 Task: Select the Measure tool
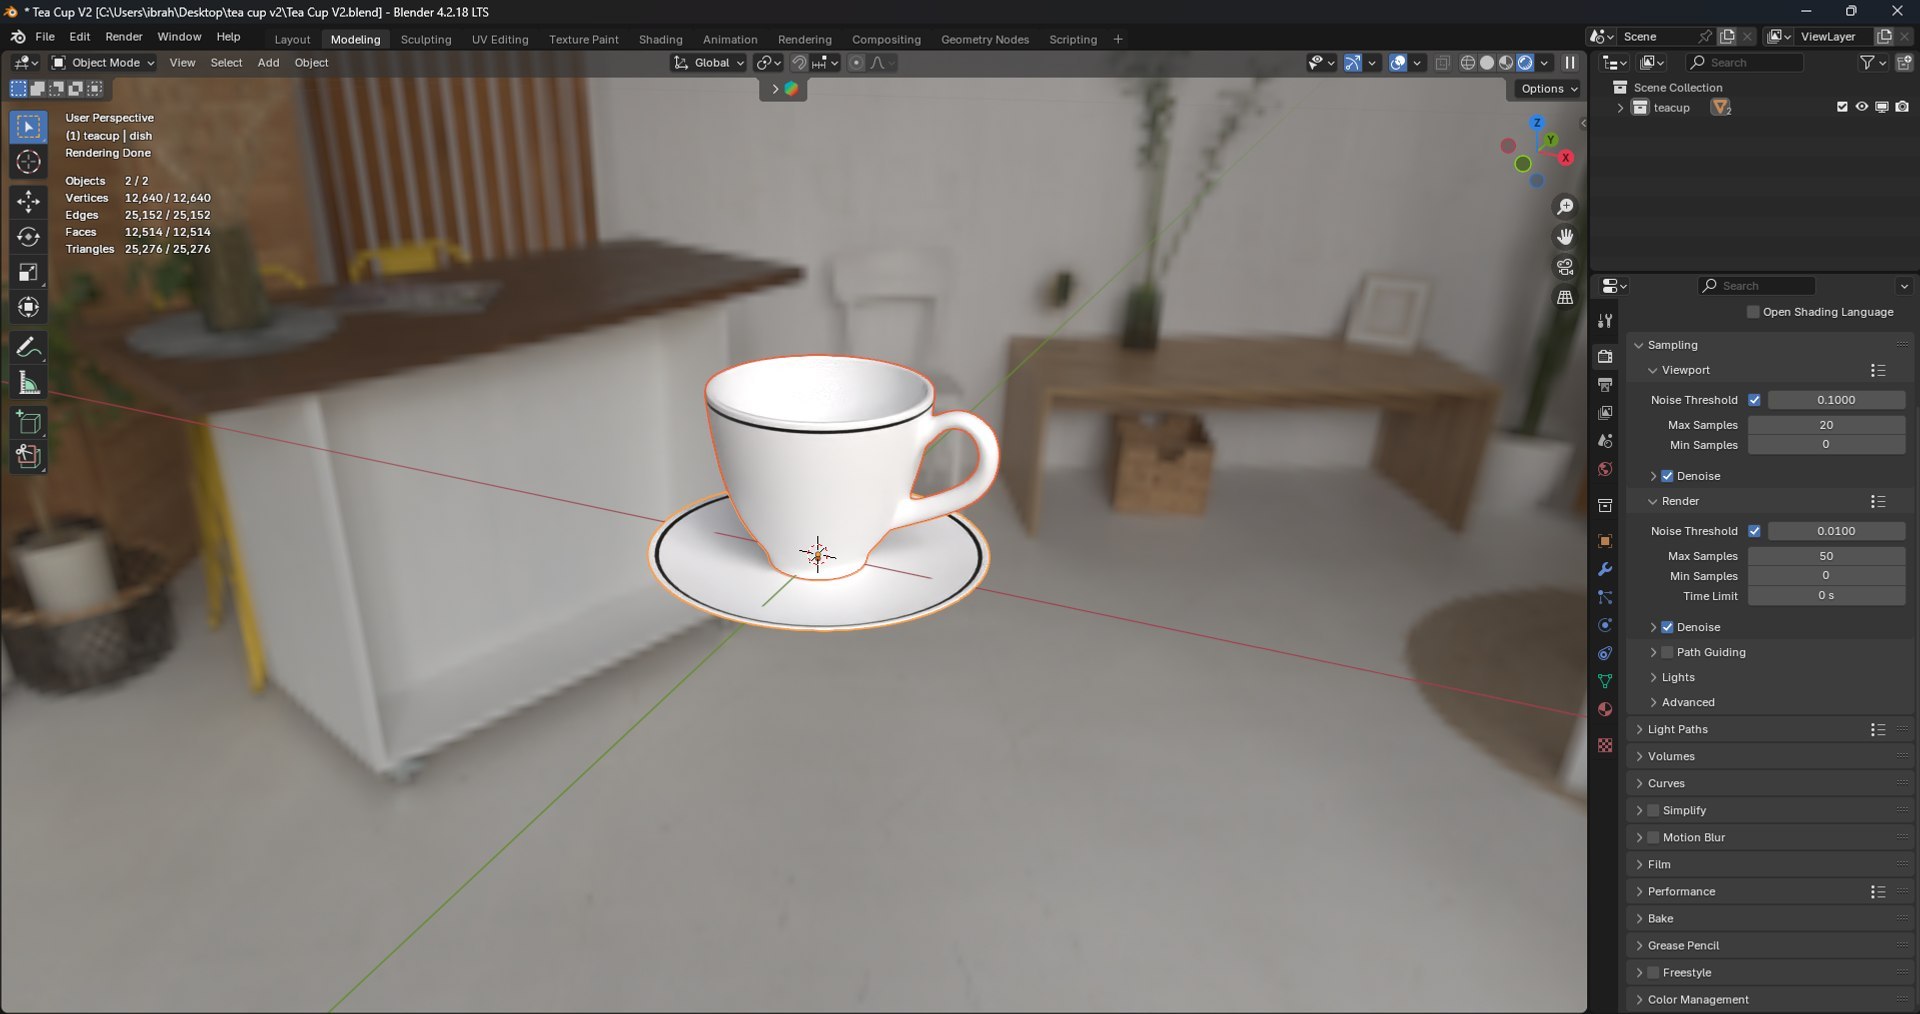[28, 383]
